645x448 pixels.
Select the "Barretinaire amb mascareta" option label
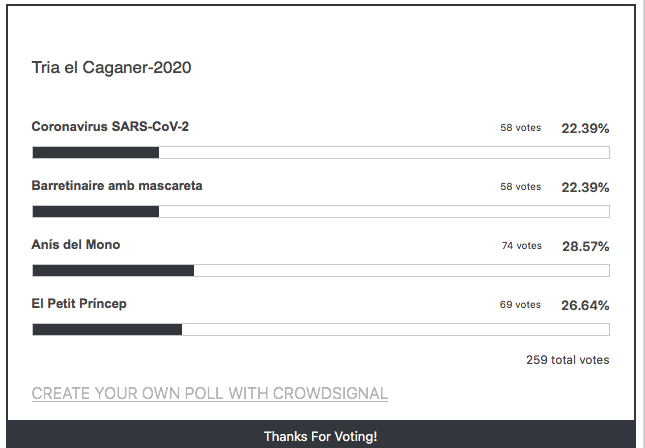pyautogui.click(x=117, y=186)
